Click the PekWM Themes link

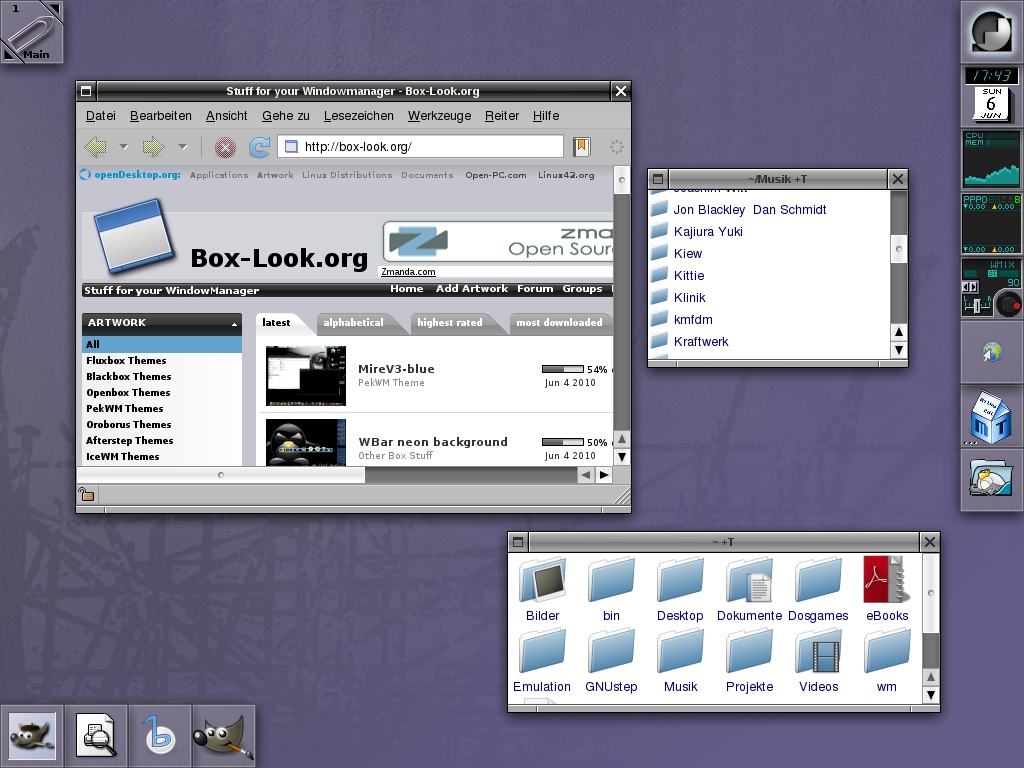coord(125,409)
